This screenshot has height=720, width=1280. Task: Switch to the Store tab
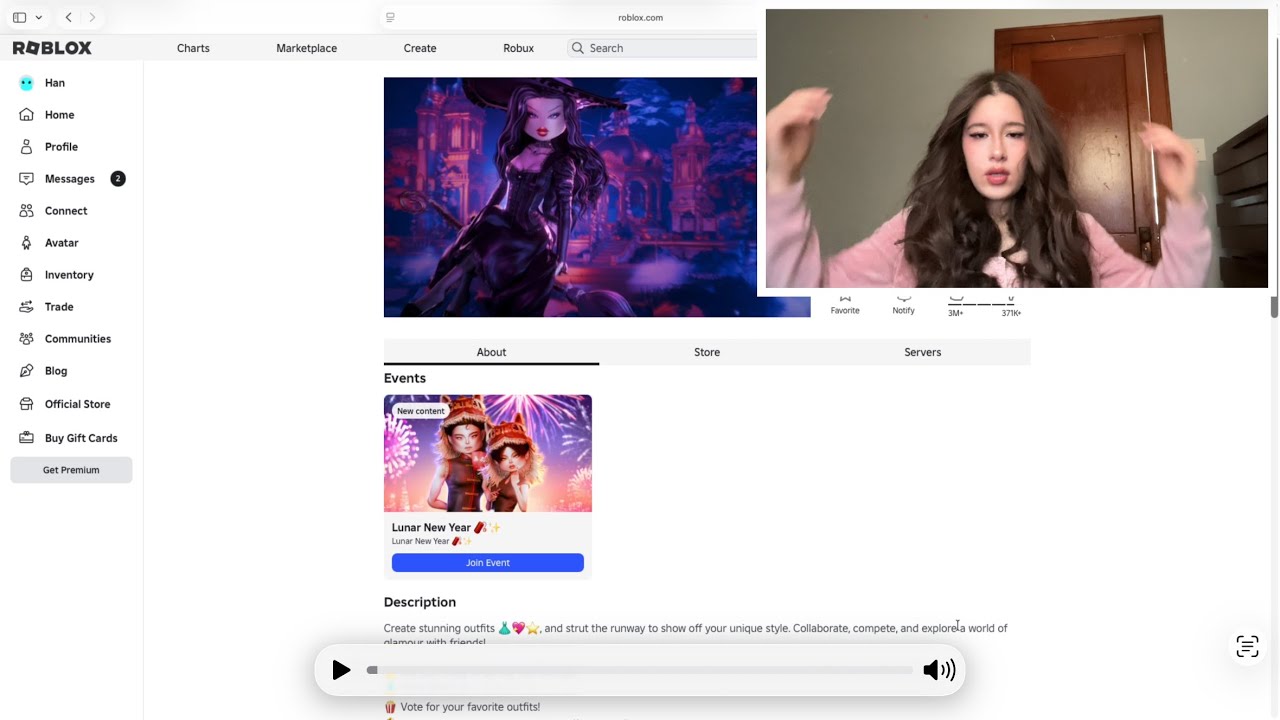[707, 352]
